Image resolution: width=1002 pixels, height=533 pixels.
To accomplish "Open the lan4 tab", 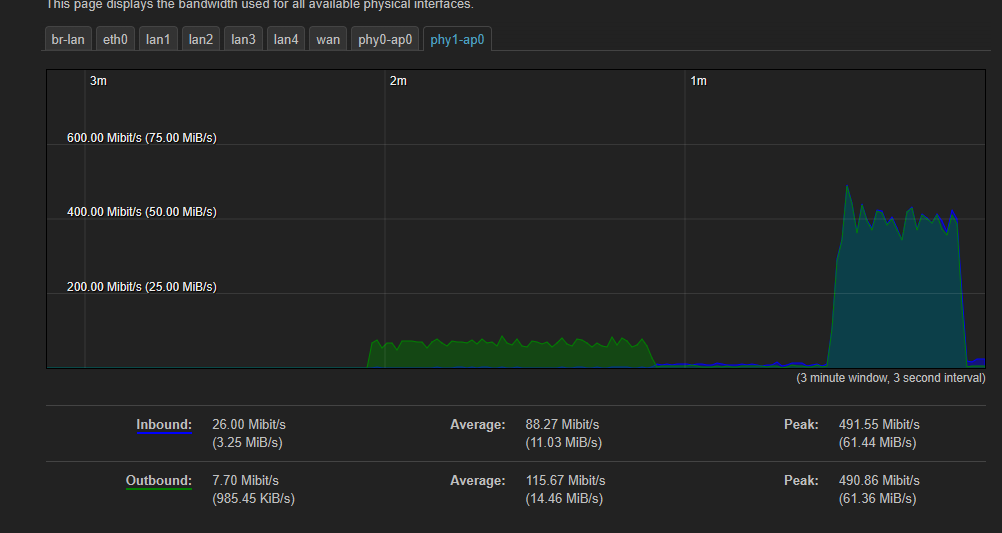I will (286, 39).
